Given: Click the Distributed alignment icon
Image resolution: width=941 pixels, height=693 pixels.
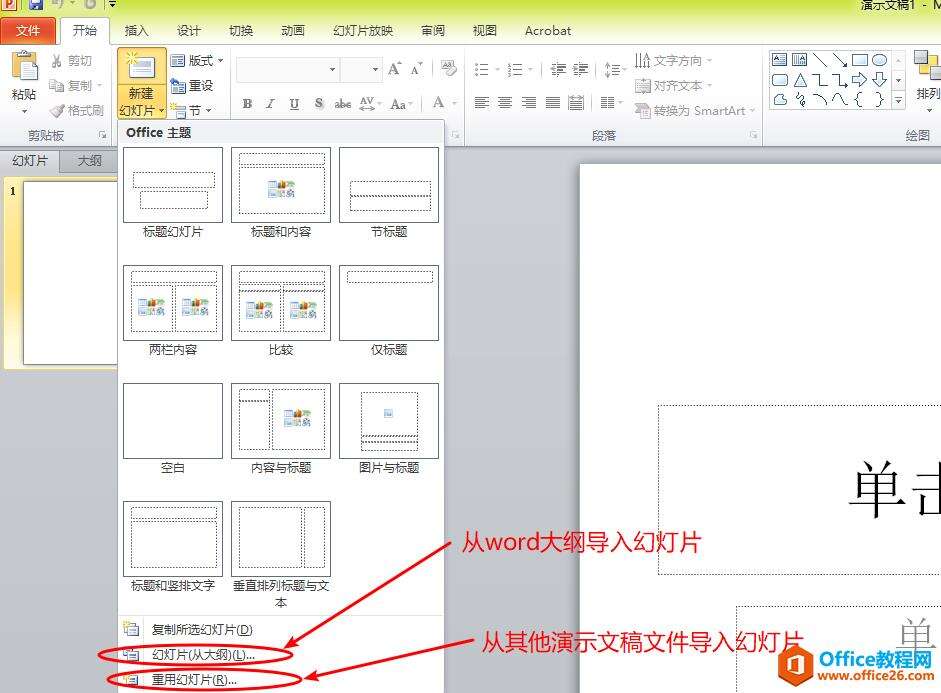Looking at the screenshot, I should click(576, 103).
